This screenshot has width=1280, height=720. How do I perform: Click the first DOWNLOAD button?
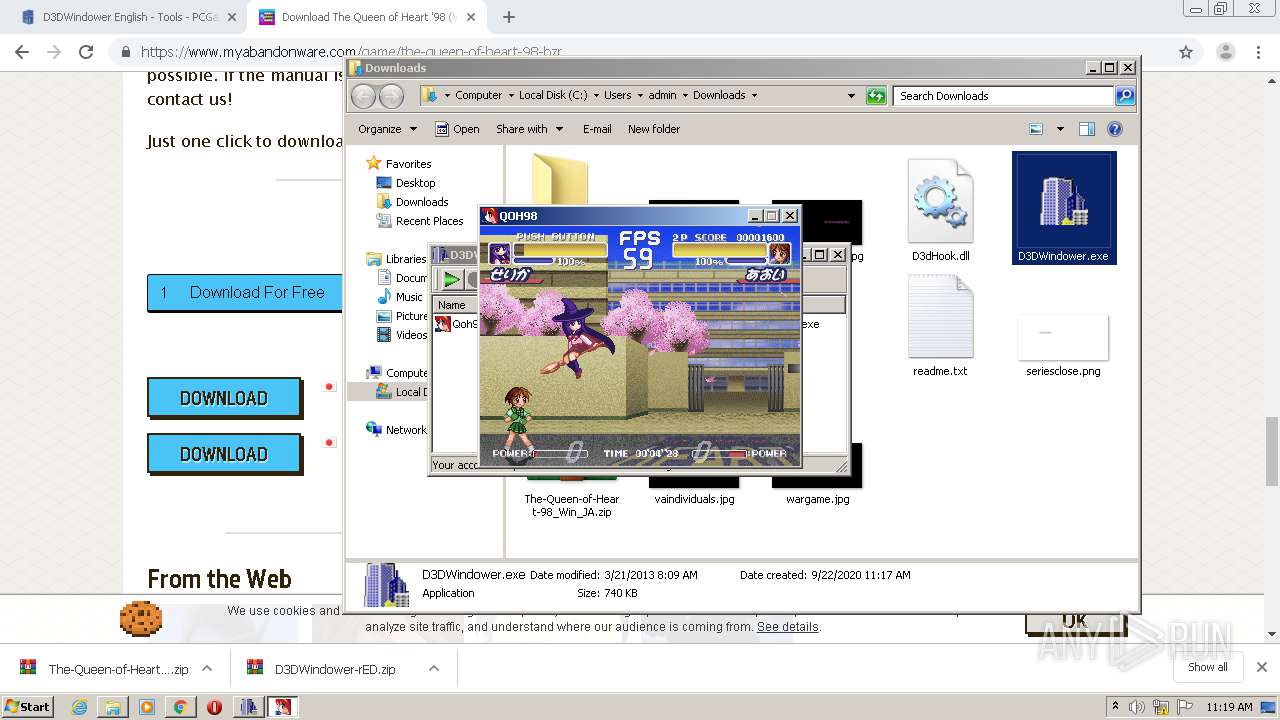pos(224,398)
